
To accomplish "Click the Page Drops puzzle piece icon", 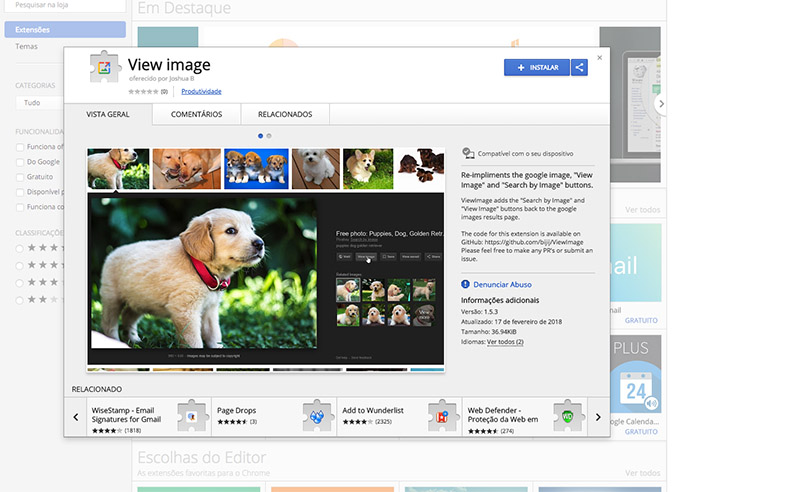I will tap(317, 416).
